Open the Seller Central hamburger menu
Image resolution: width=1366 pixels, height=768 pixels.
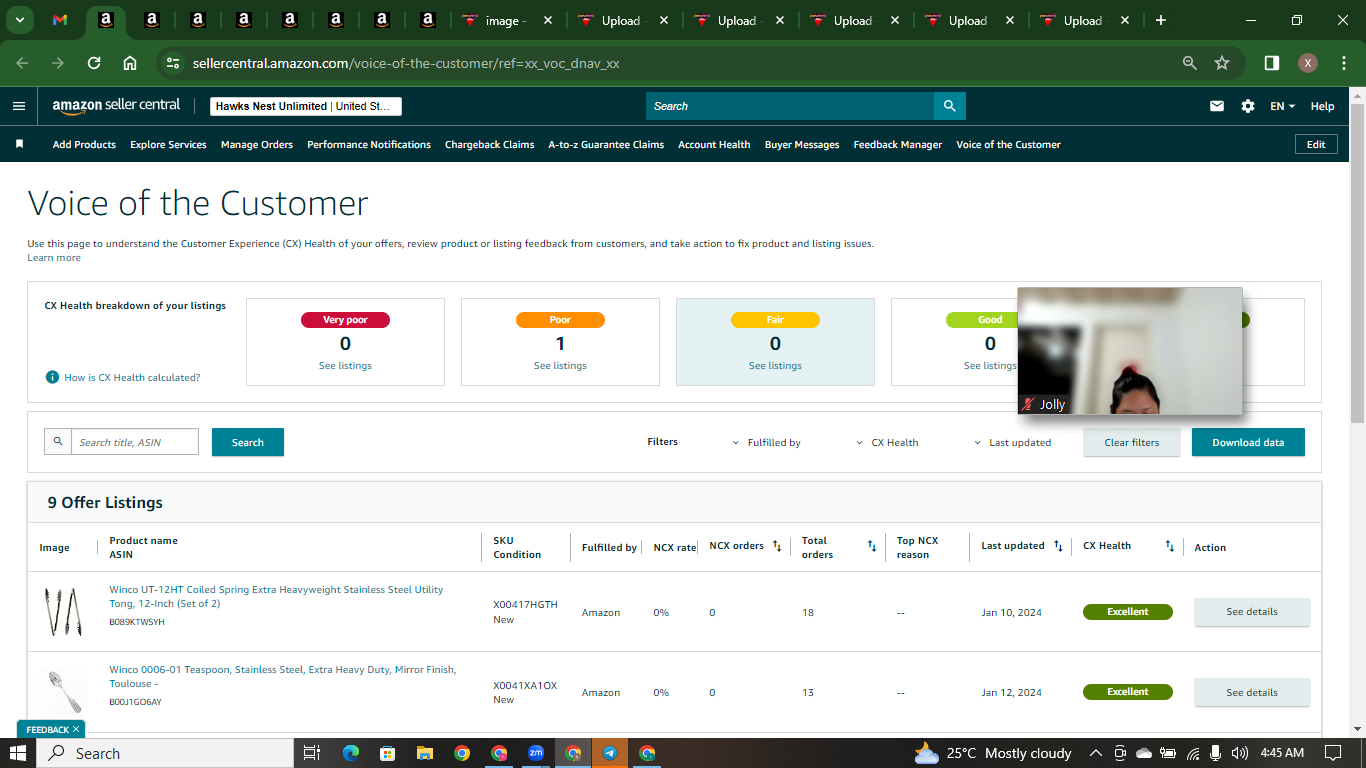(x=19, y=106)
